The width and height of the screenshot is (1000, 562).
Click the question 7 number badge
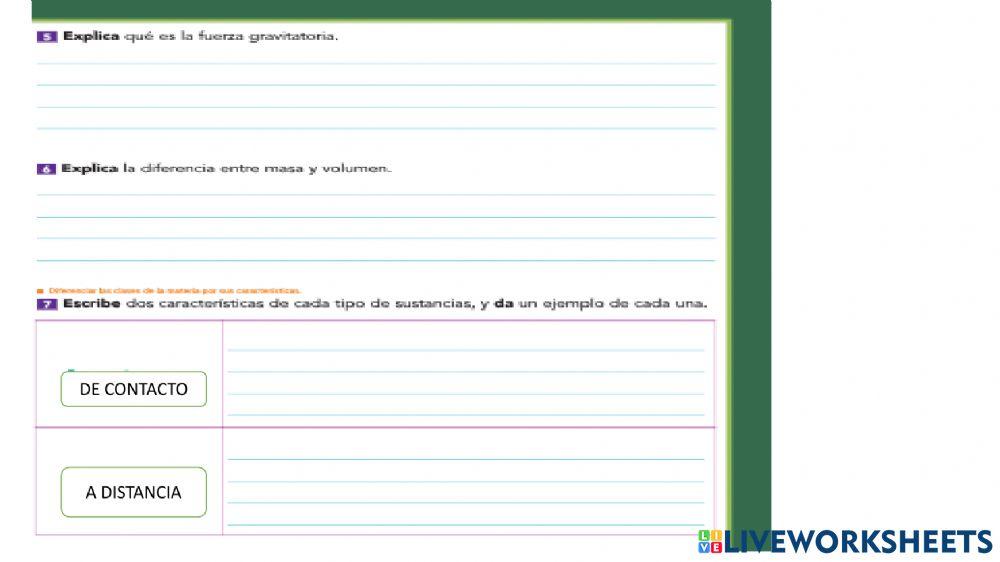[x=46, y=304]
